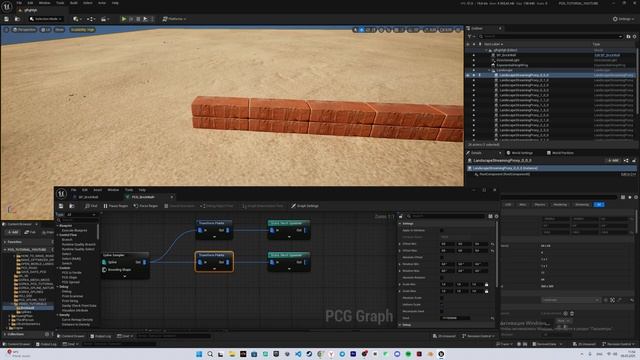Select ExponentialHeightFog in Outliner
Image resolution: width=640 pixels, height=360 pixels.
[x=512, y=65]
